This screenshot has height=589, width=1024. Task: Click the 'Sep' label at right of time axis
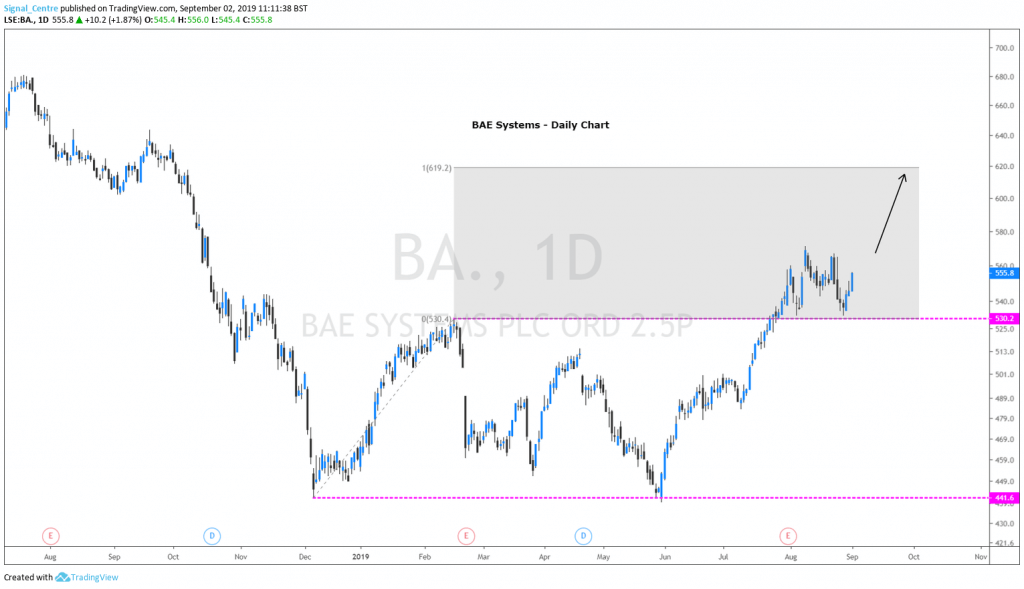pyautogui.click(x=852, y=557)
